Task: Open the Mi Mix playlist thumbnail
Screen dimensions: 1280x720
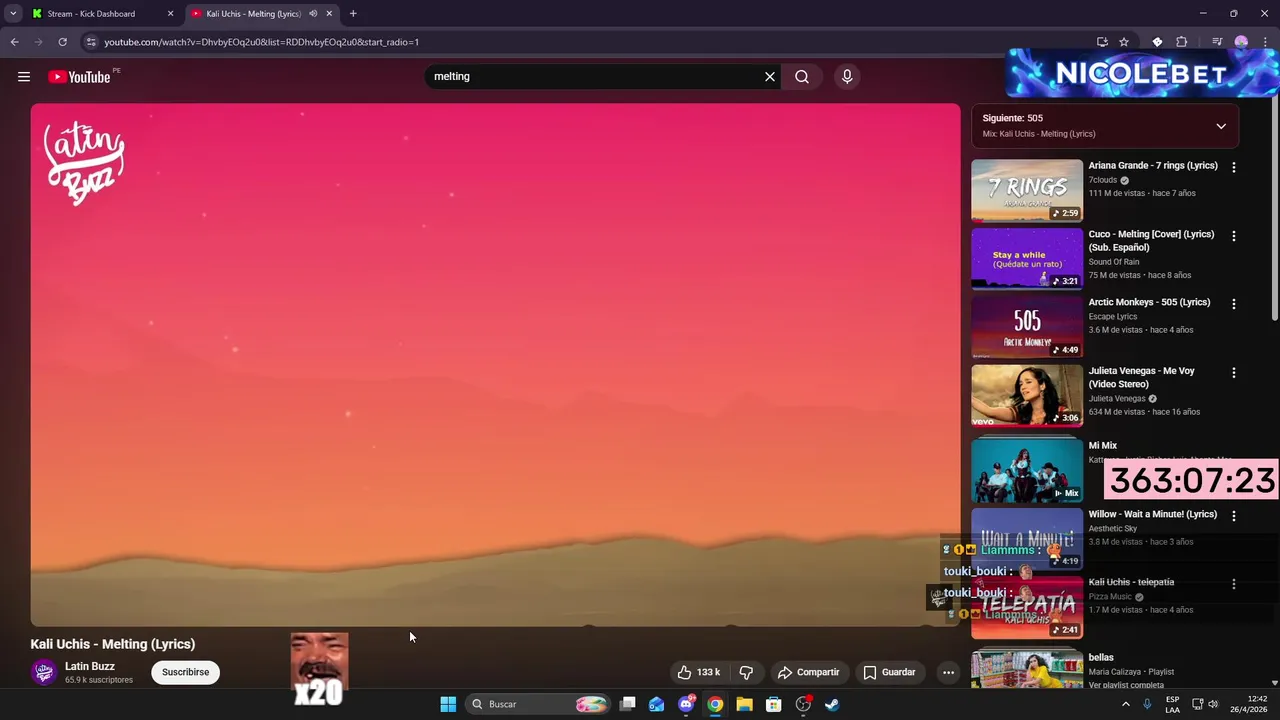Action: (1027, 470)
